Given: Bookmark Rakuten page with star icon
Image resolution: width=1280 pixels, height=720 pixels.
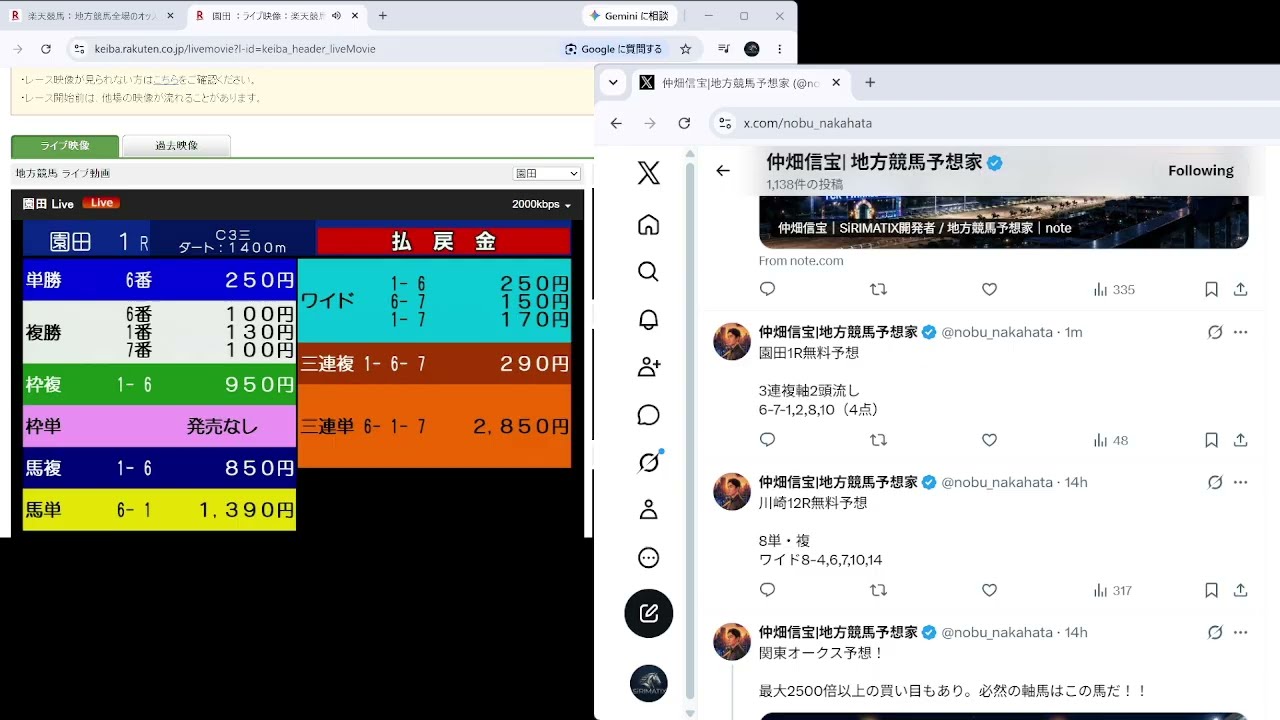Looking at the screenshot, I should (x=685, y=48).
